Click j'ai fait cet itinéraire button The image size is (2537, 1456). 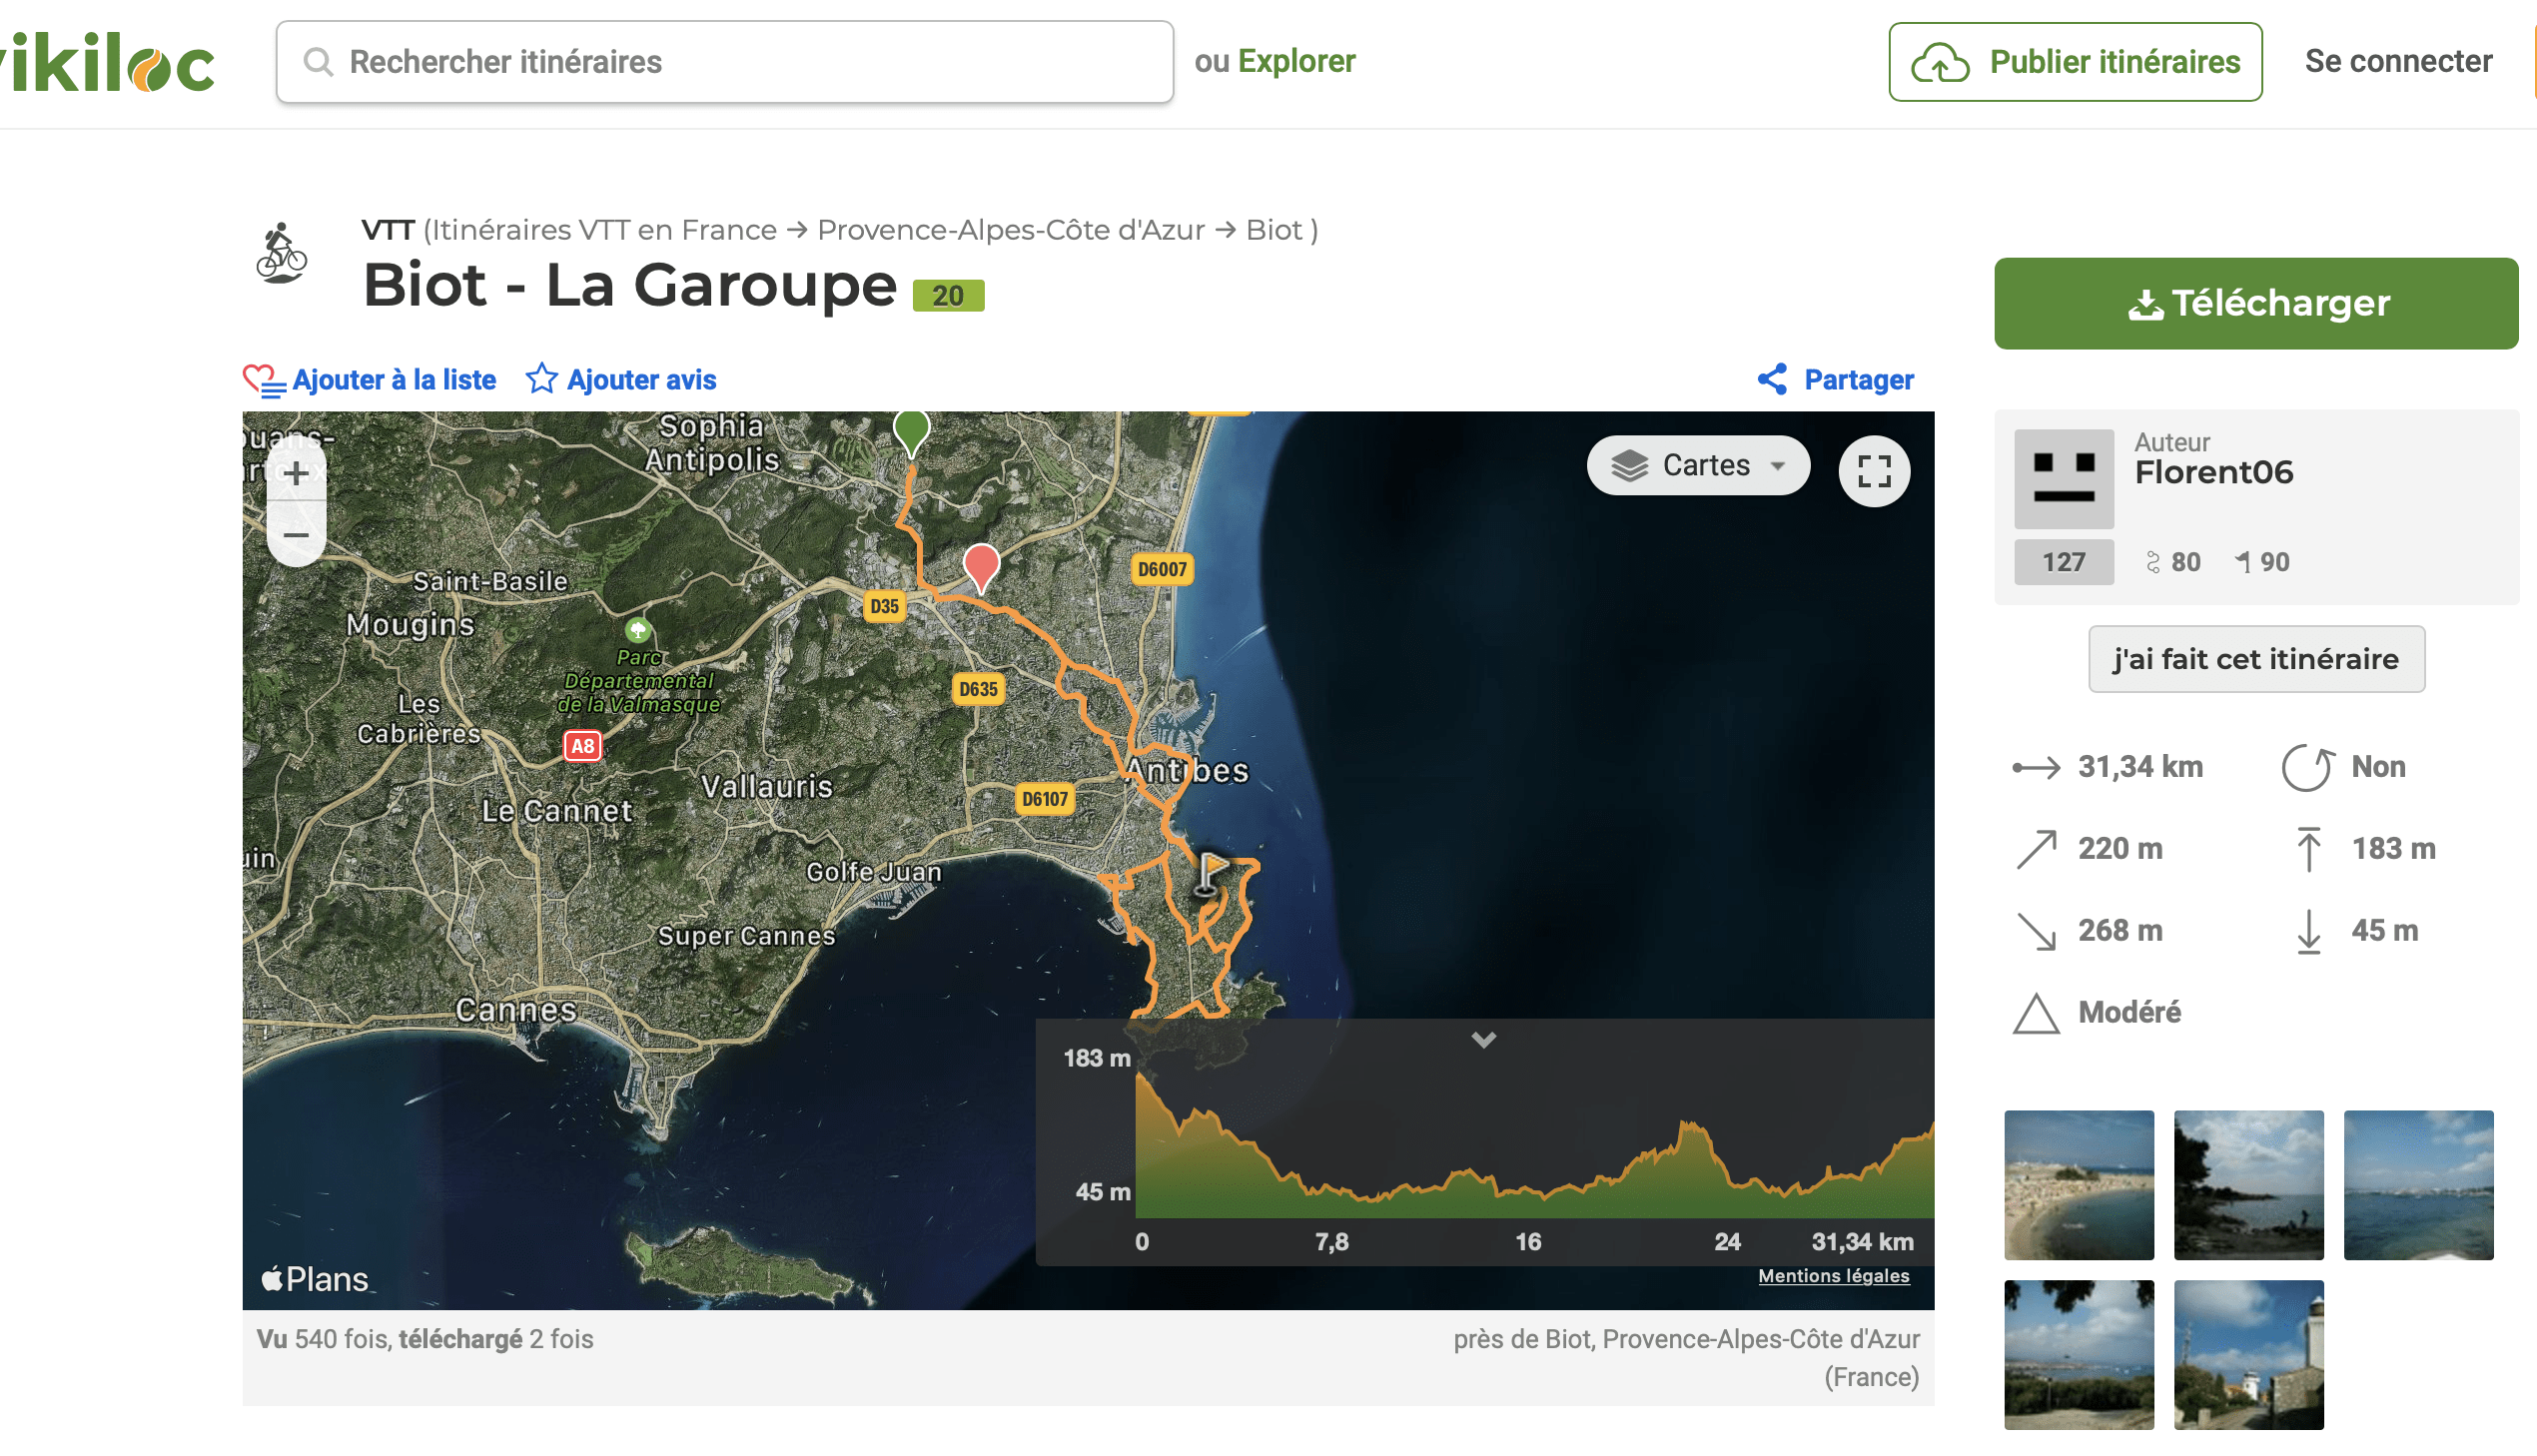(2255, 659)
